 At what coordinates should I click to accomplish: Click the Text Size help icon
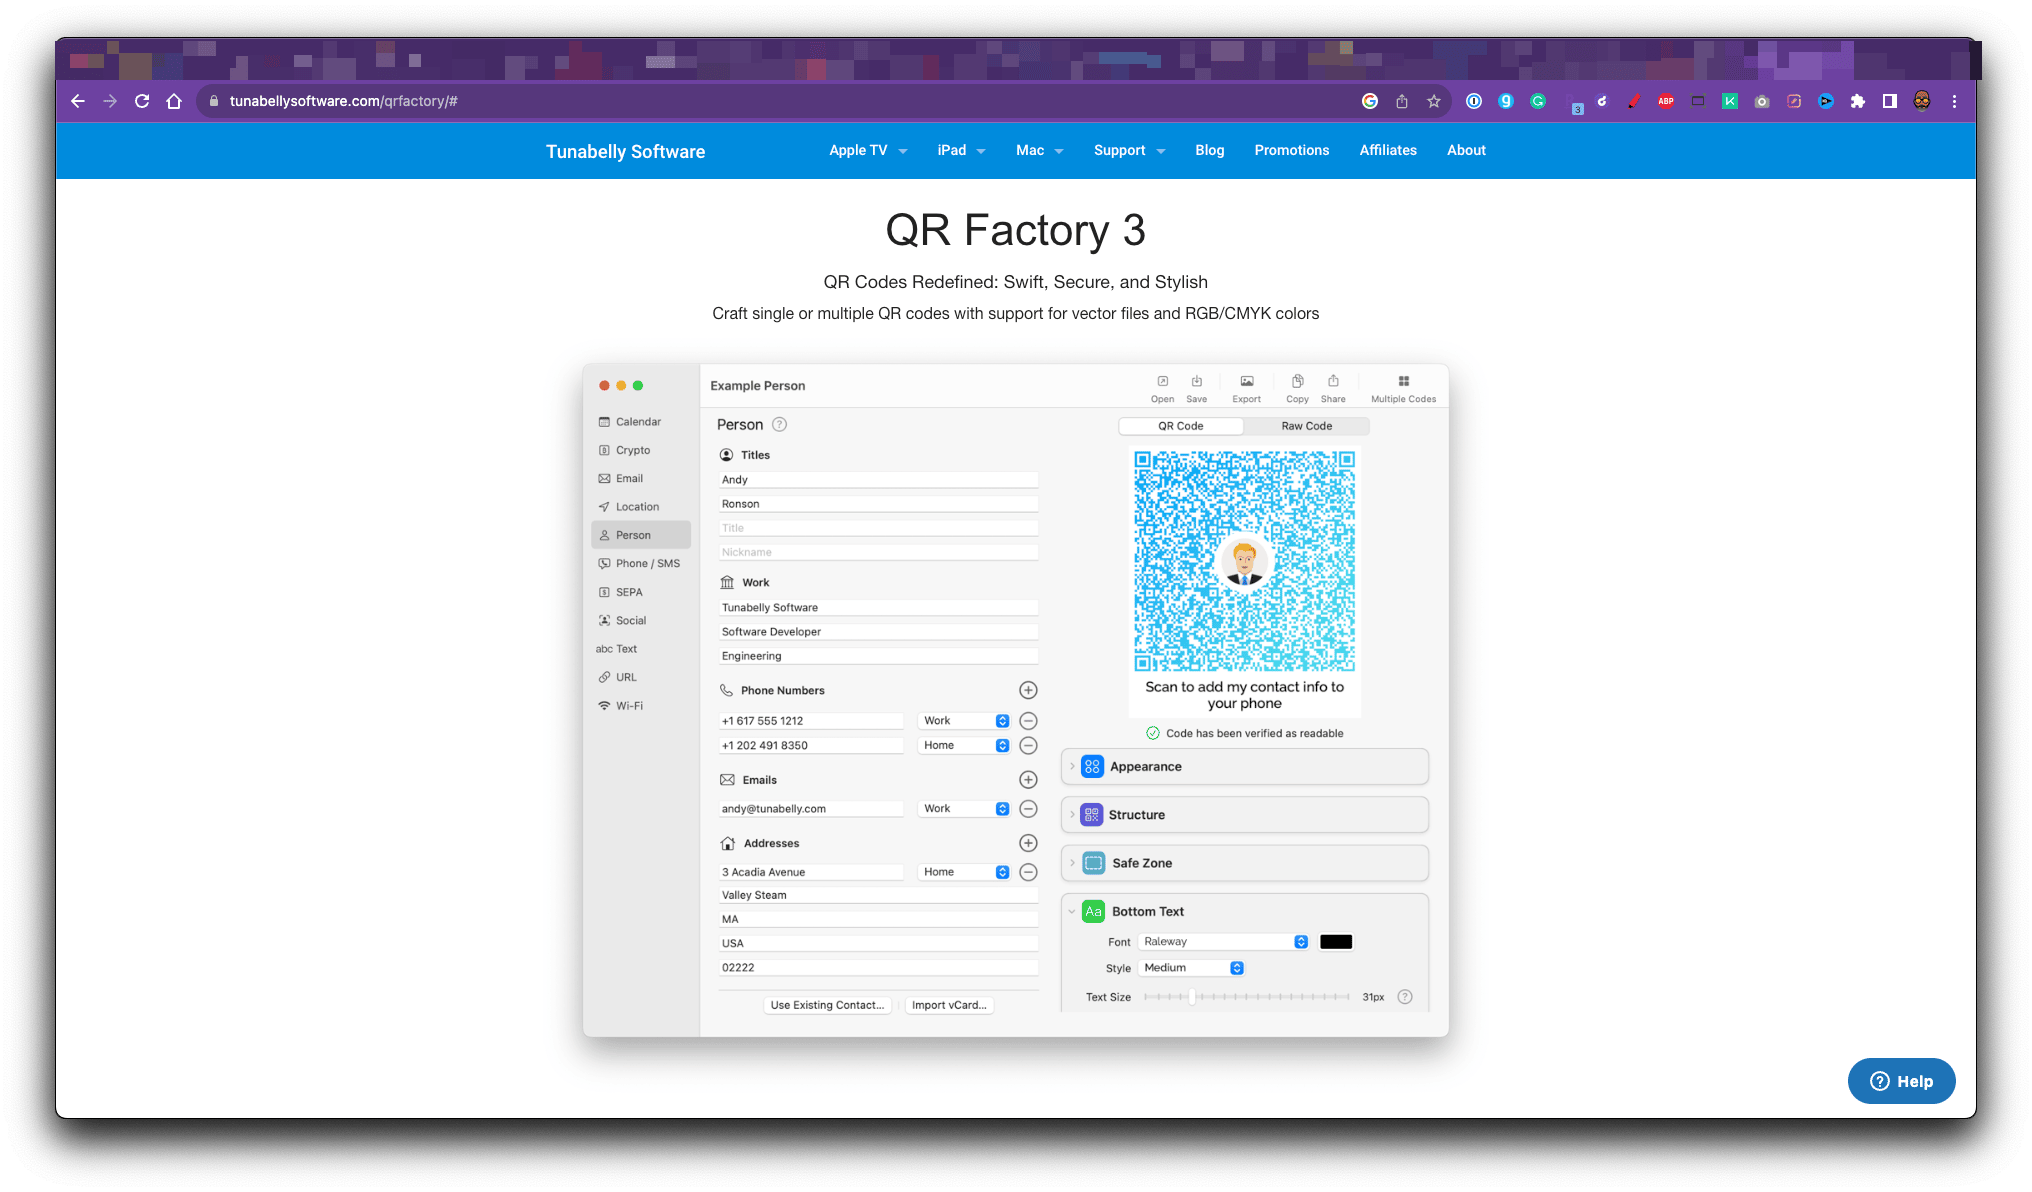coord(1405,997)
